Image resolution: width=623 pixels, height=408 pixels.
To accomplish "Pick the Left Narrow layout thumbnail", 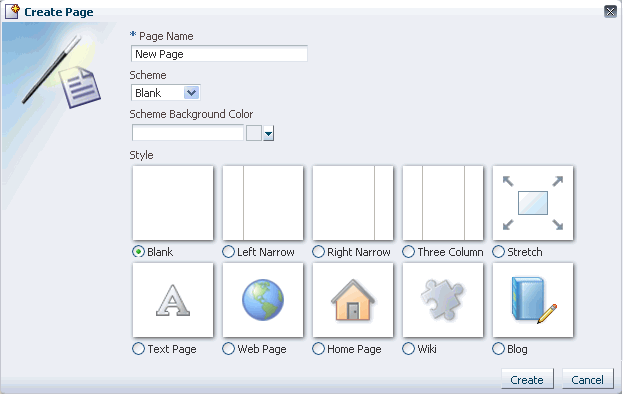I will pyautogui.click(x=262, y=203).
